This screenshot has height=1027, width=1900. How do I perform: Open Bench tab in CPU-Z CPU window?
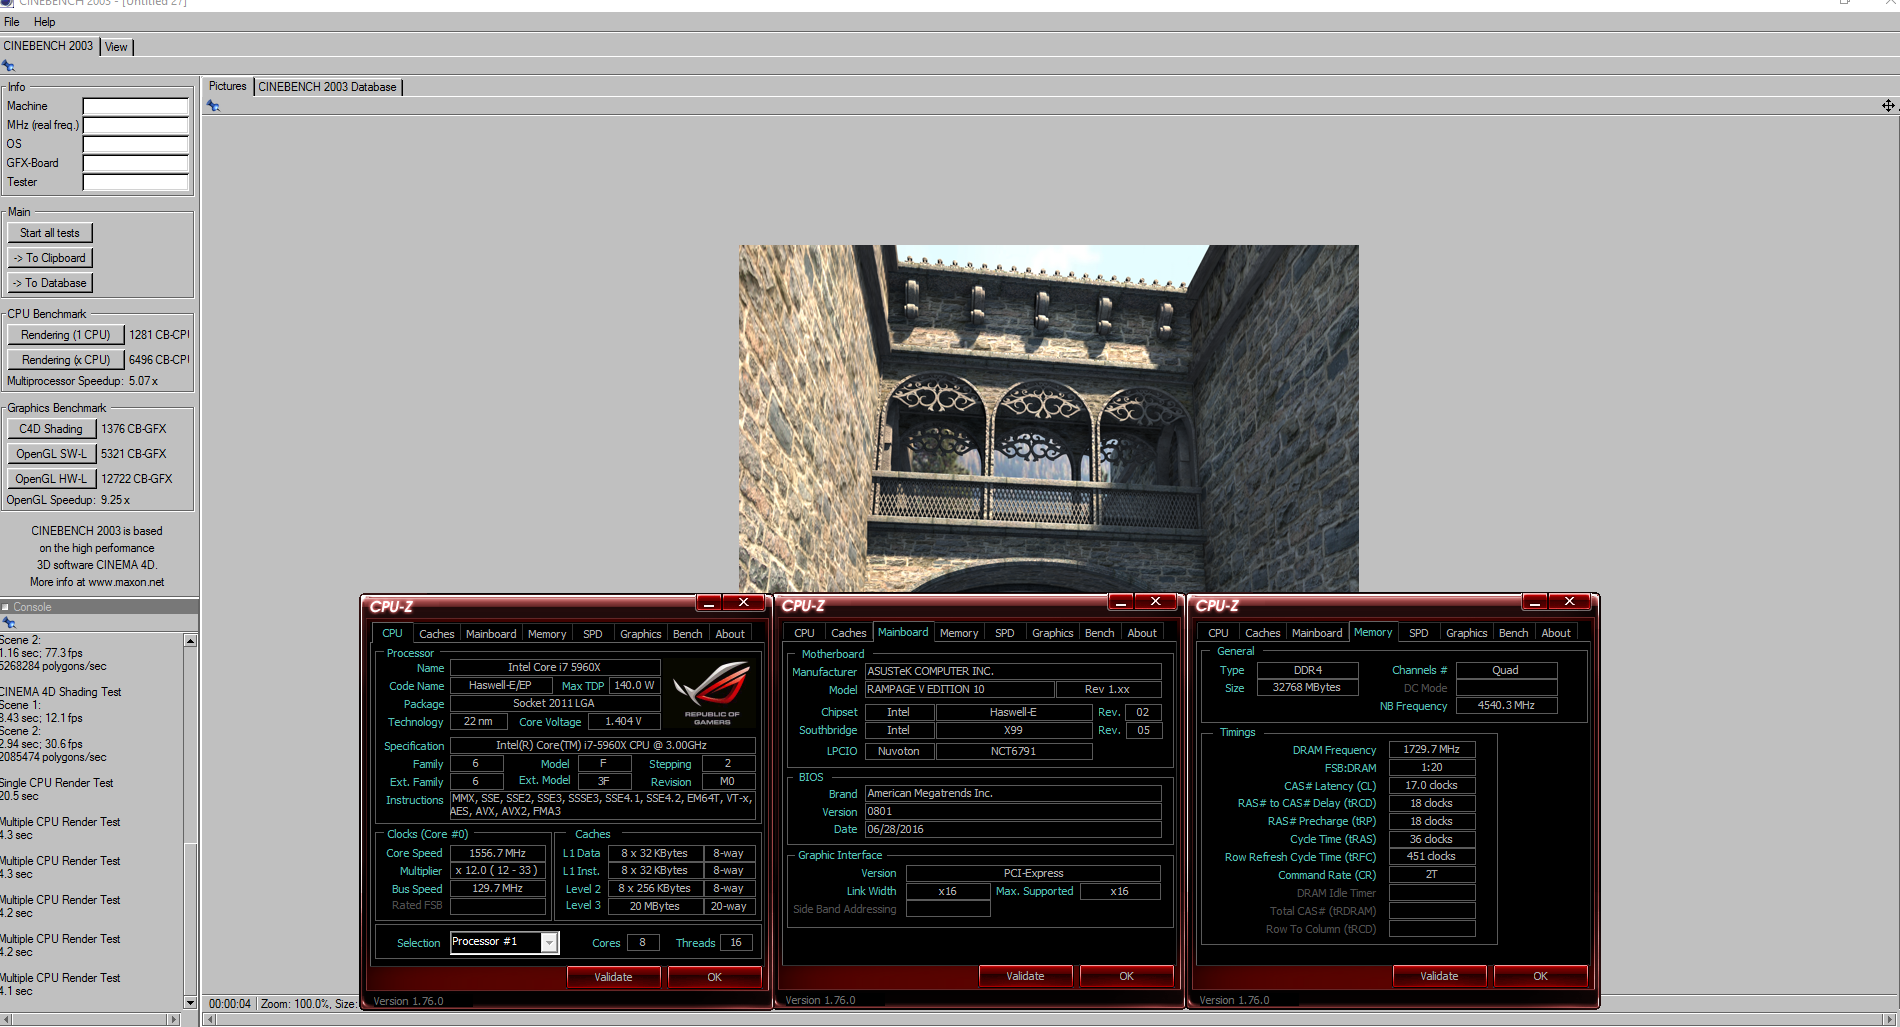[688, 634]
